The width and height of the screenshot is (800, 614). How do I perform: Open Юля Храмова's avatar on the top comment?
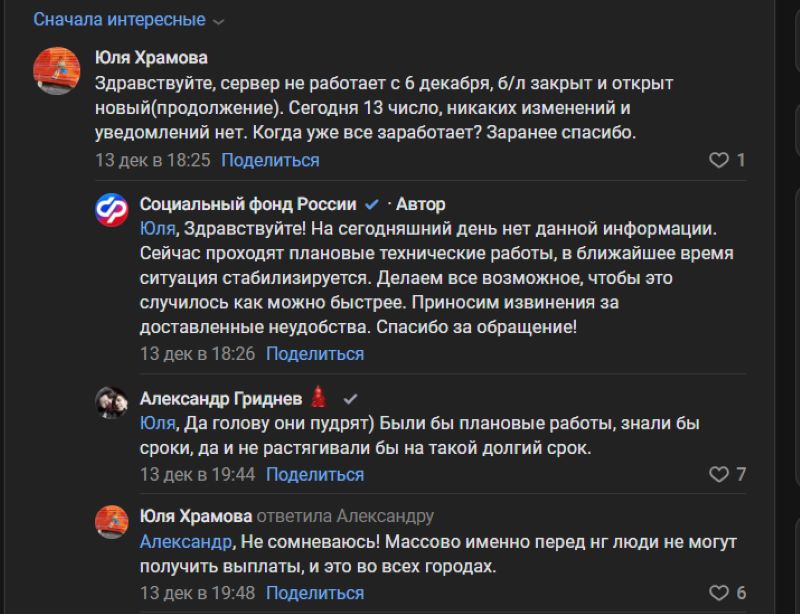(57, 70)
